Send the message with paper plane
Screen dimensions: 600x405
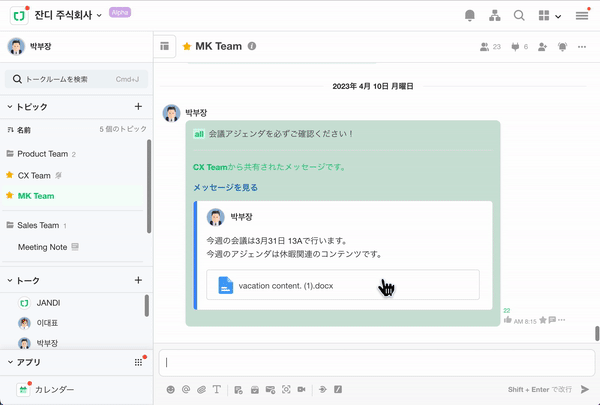coord(585,390)
